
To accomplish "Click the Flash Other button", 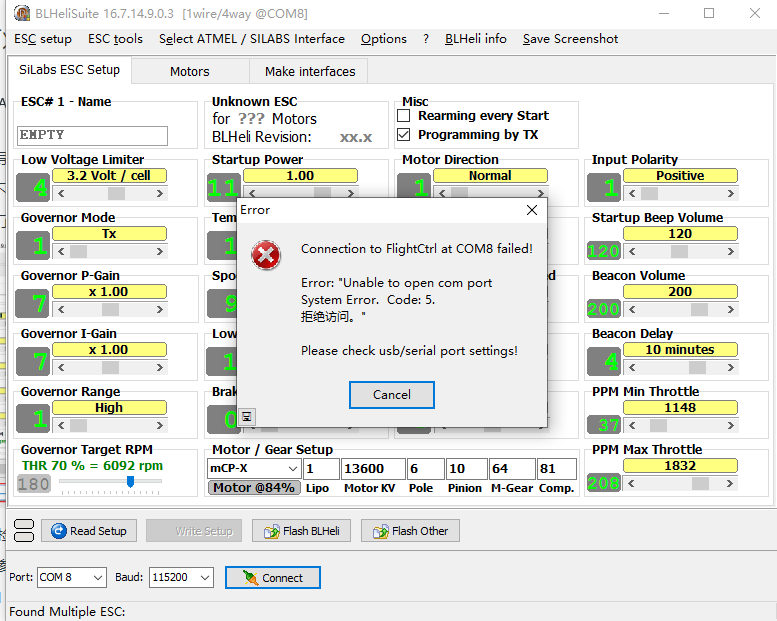I will tap(410, 531).
